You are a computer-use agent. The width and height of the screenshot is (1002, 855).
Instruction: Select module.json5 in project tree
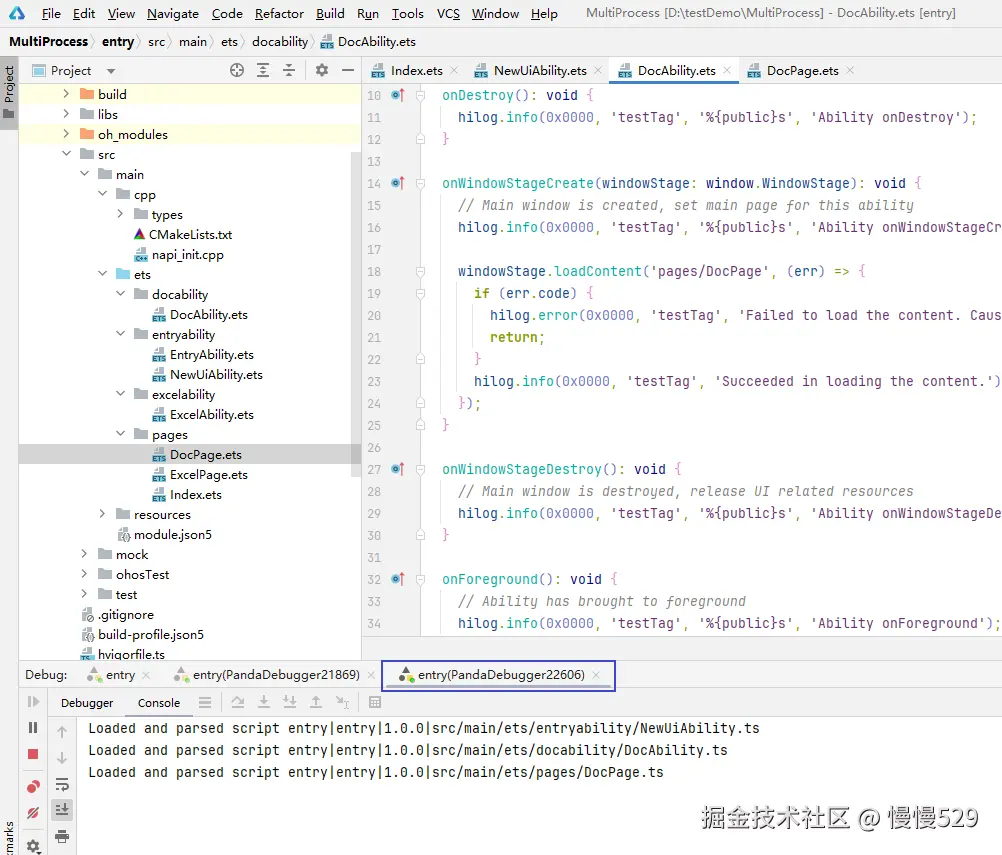(173, 535)
